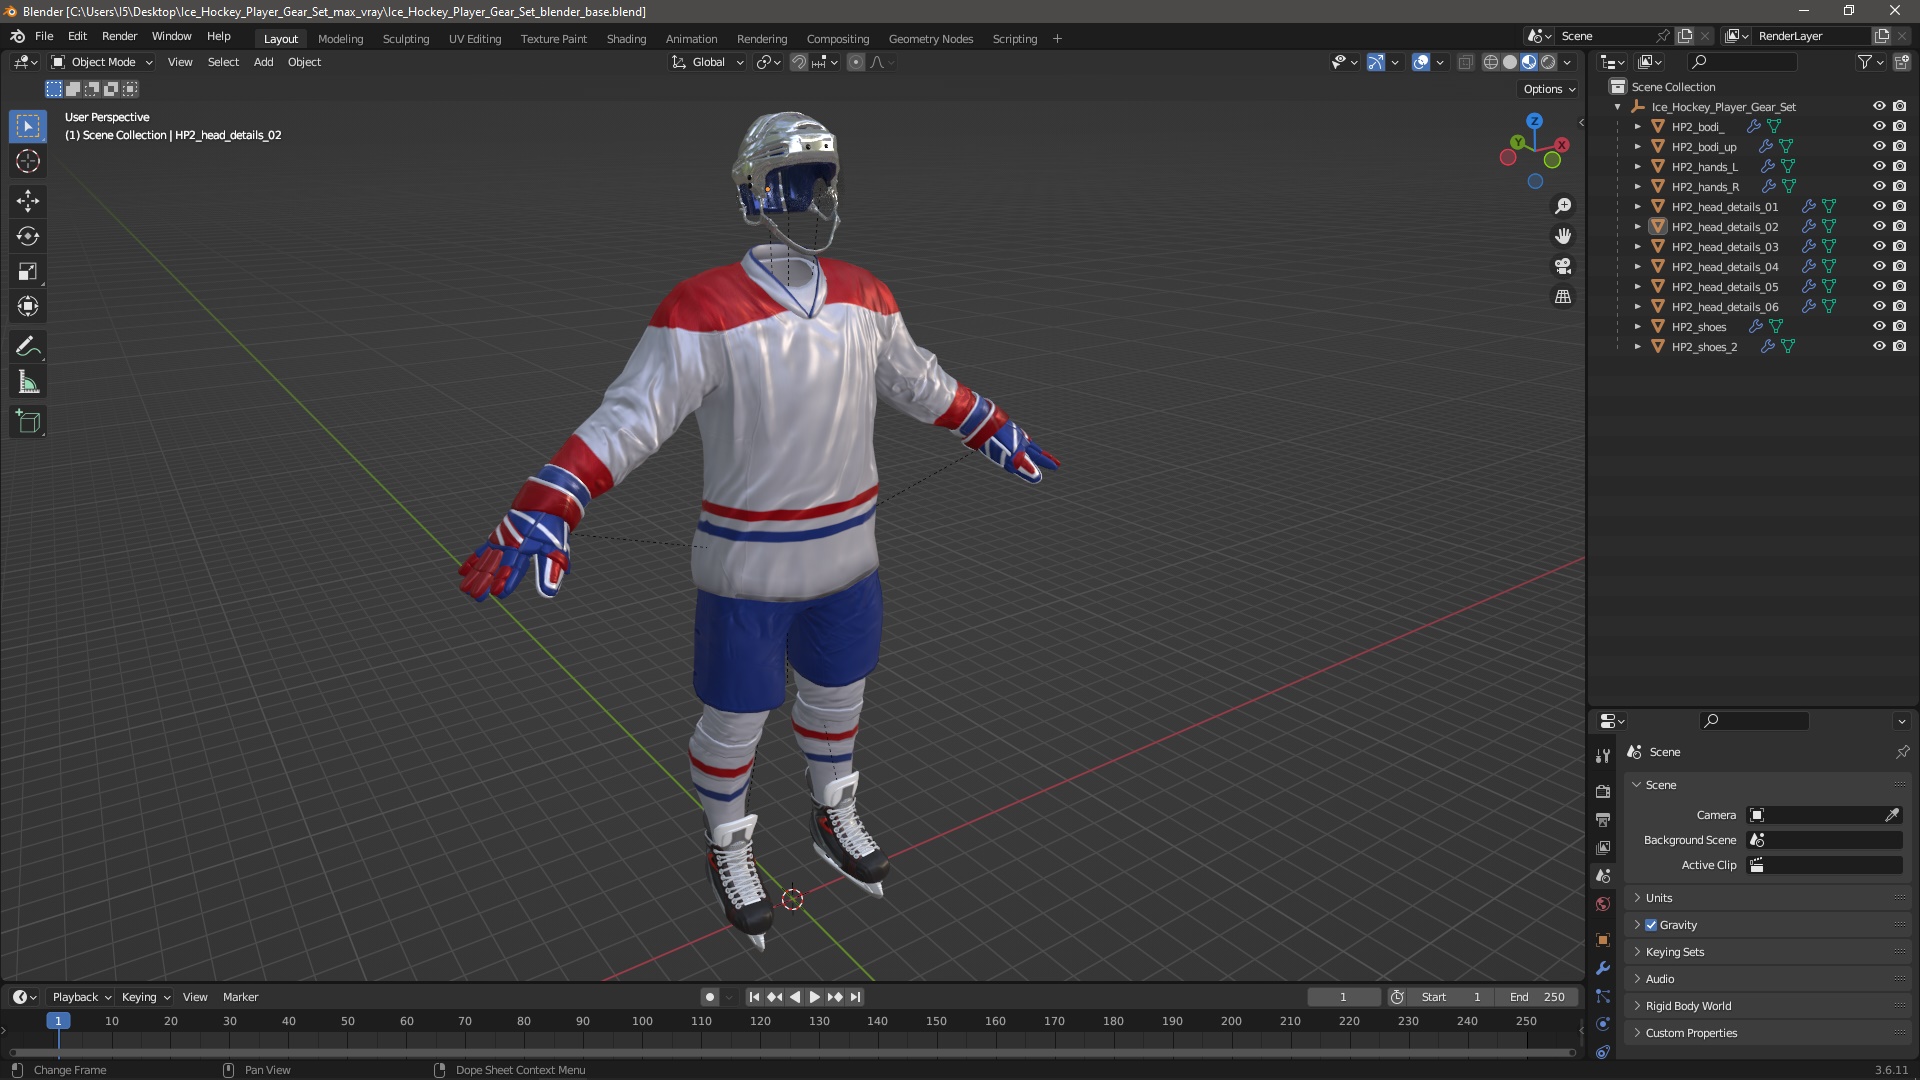1920x1080 pixels.
Task: Open the Modifiers properties tab
Action: click(x=1603, y=968)
